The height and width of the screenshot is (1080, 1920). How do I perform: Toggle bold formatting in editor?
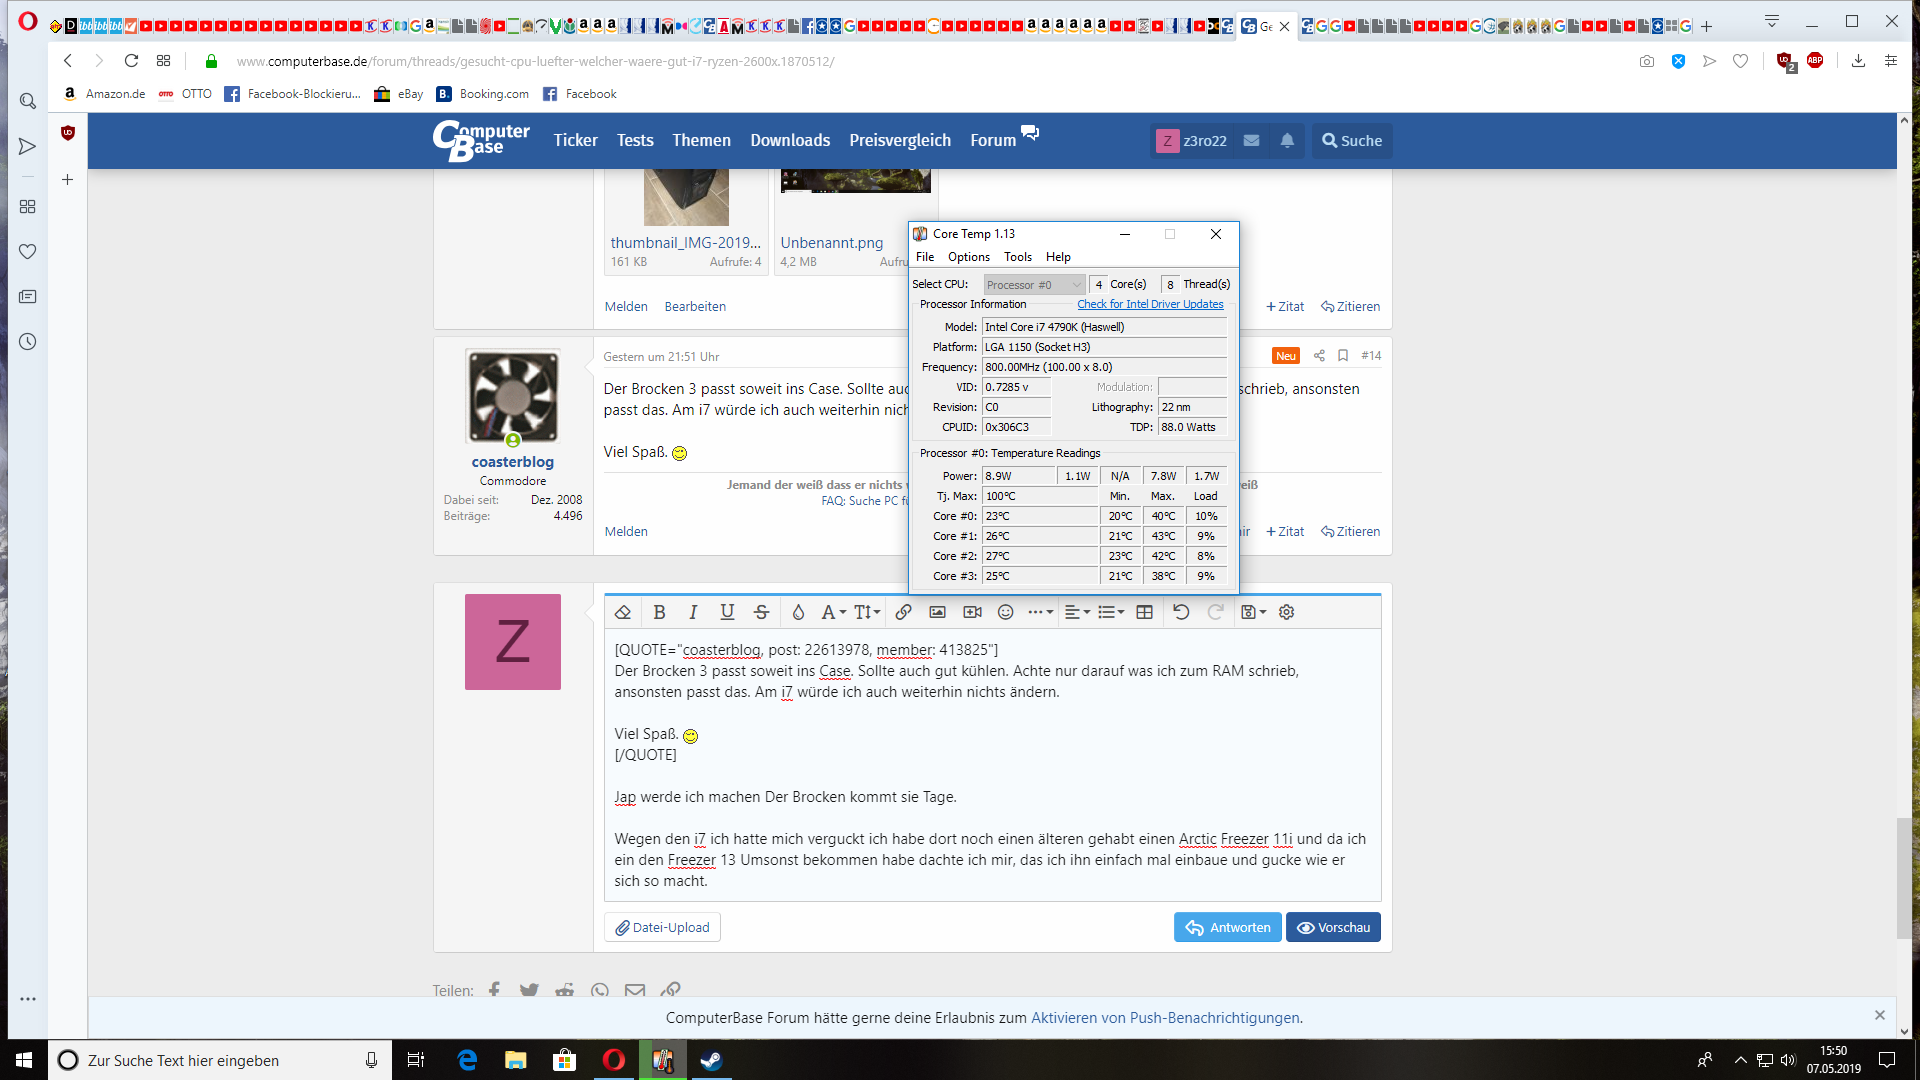[x=659, y=612]
